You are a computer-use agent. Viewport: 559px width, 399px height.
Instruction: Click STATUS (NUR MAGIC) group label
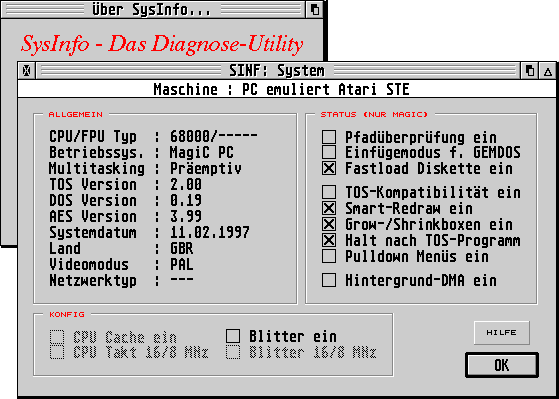point(374,114)
